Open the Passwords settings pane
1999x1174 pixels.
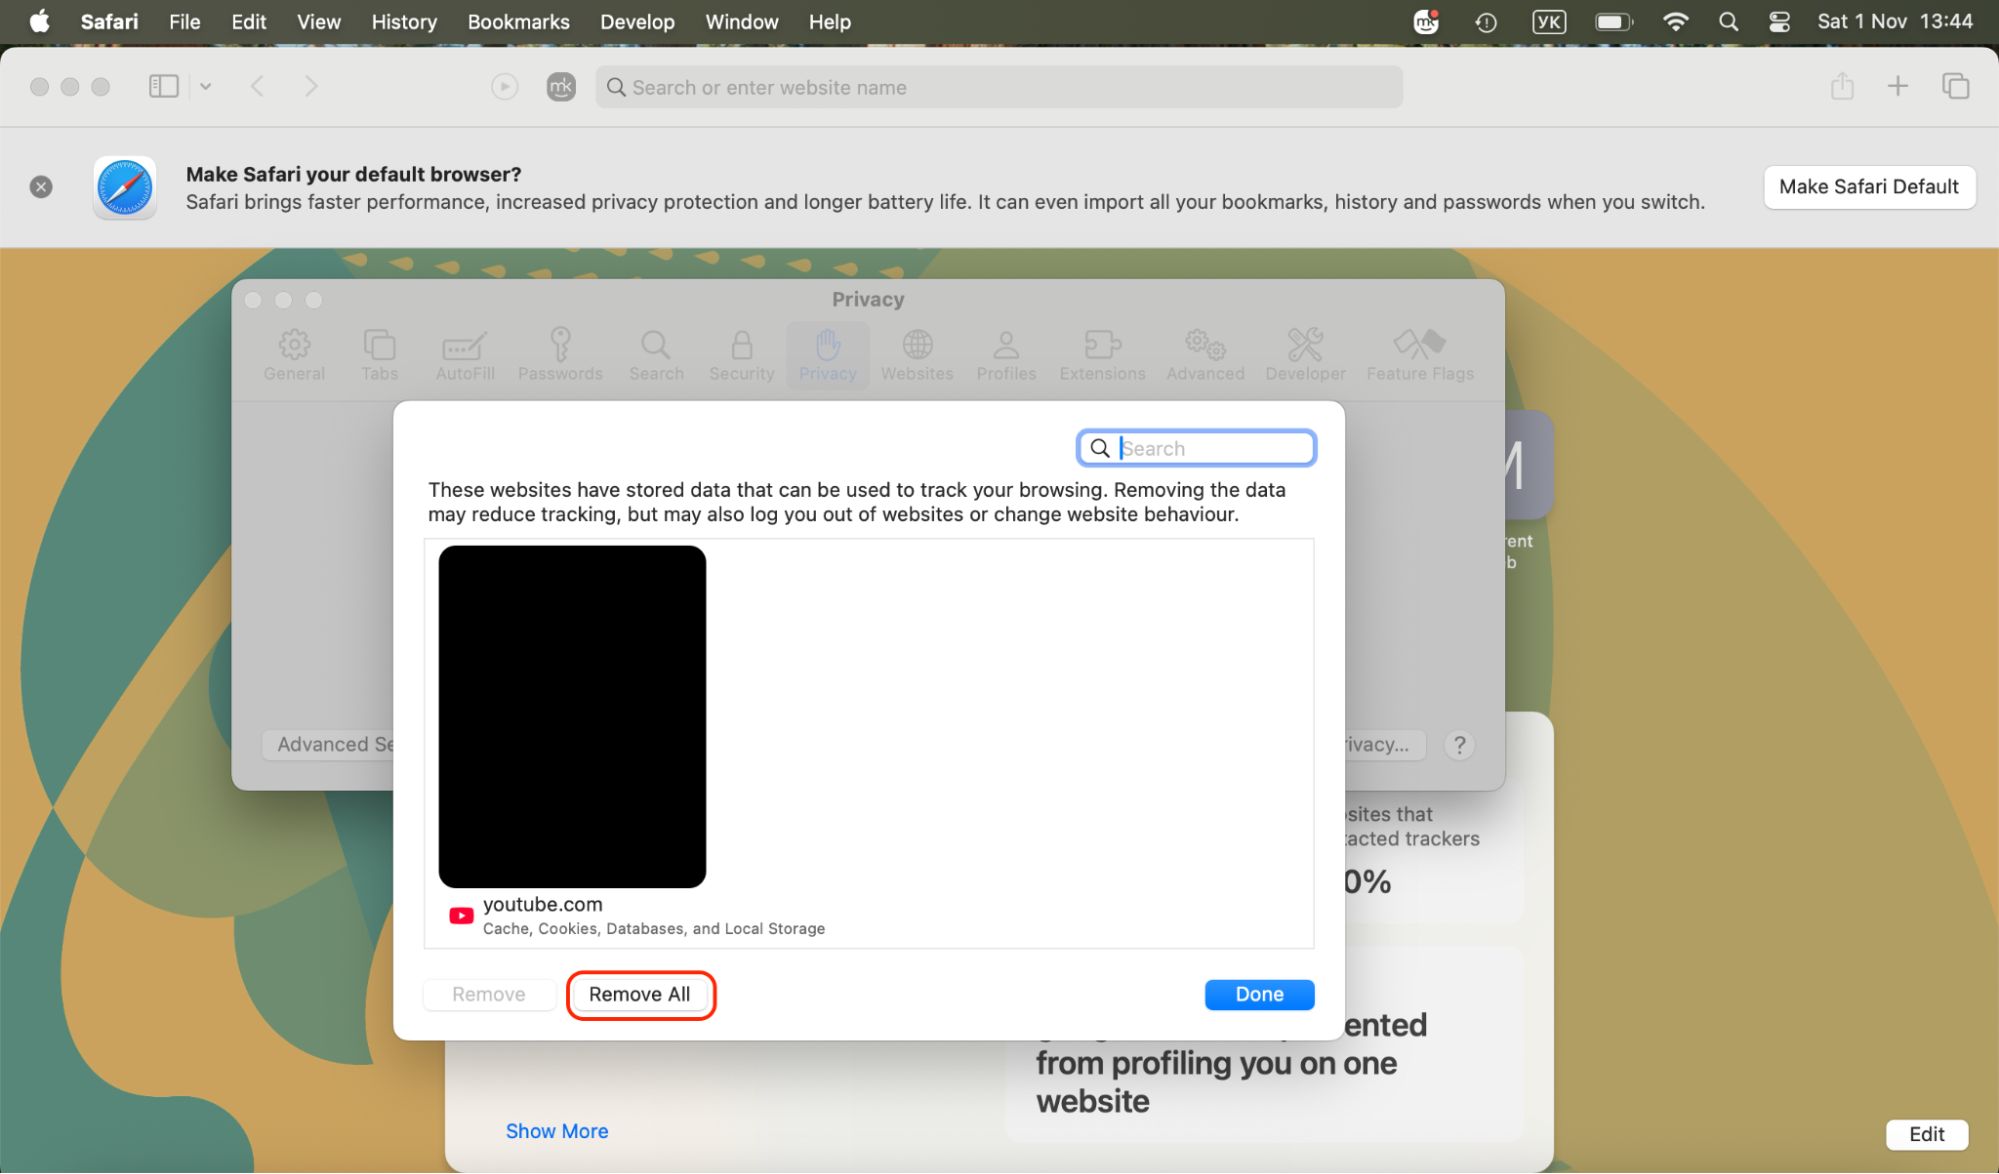tap(560, 355)
